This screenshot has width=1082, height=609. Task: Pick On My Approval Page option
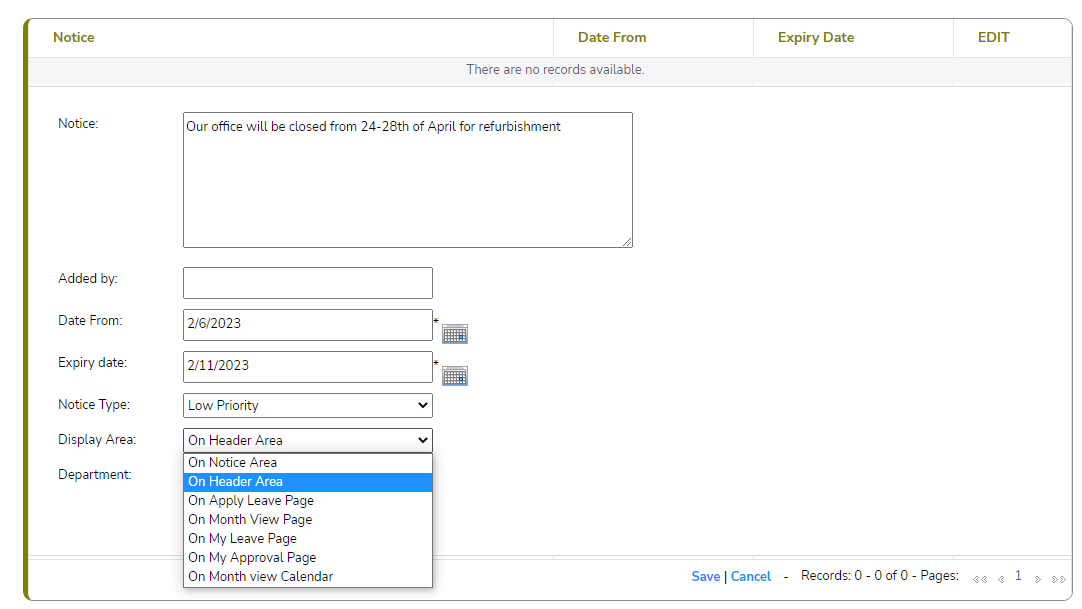(x=308, y=557)
